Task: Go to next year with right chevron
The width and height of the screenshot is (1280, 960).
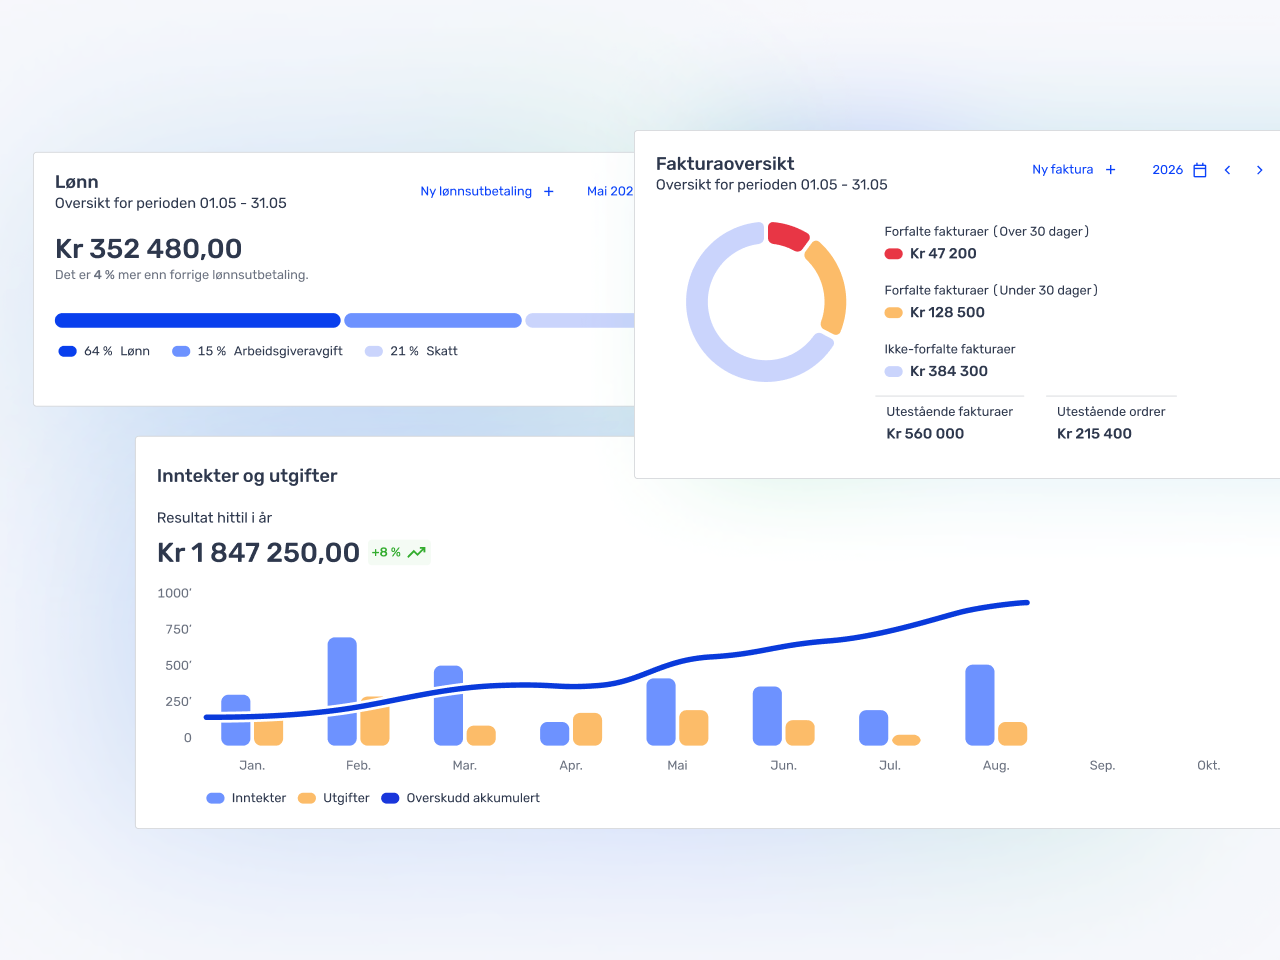Action: pos(1259,170)
